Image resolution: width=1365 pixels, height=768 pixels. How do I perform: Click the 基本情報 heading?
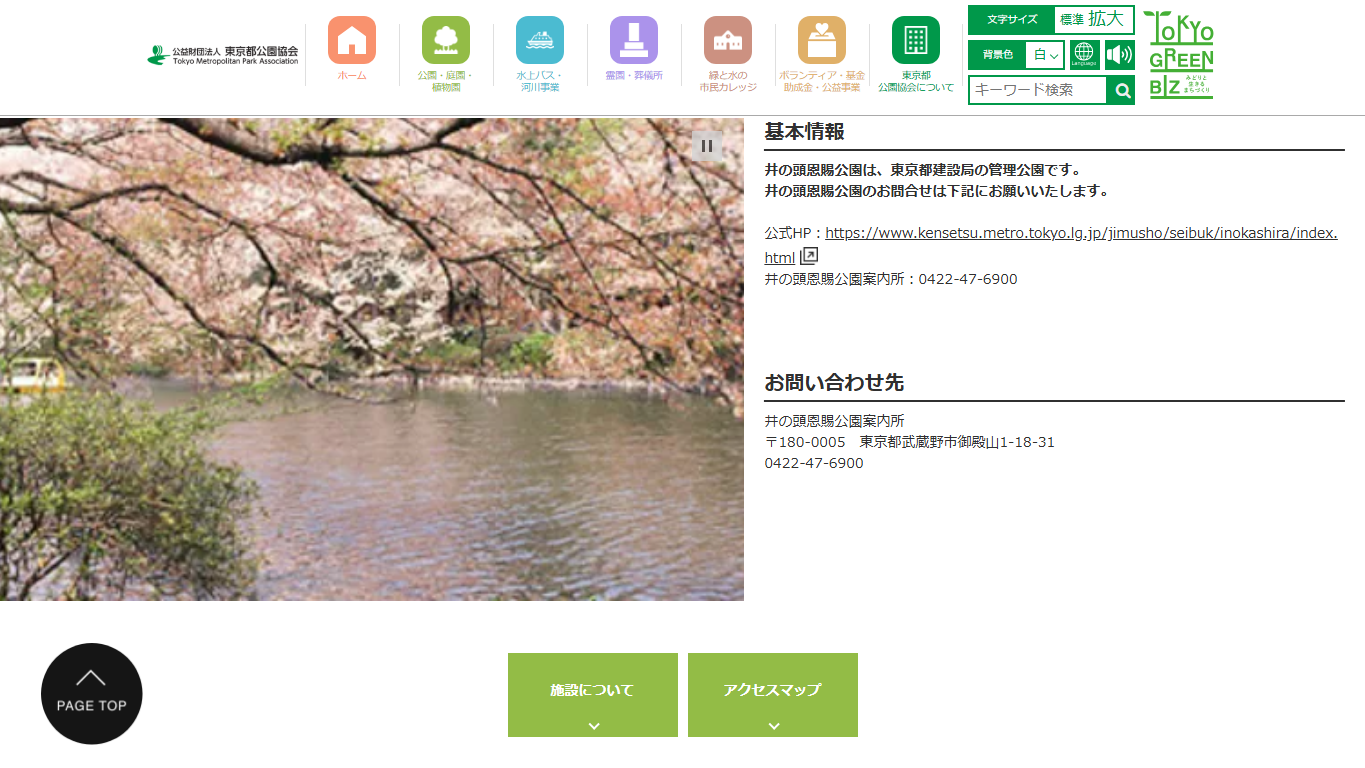[805, 132]
